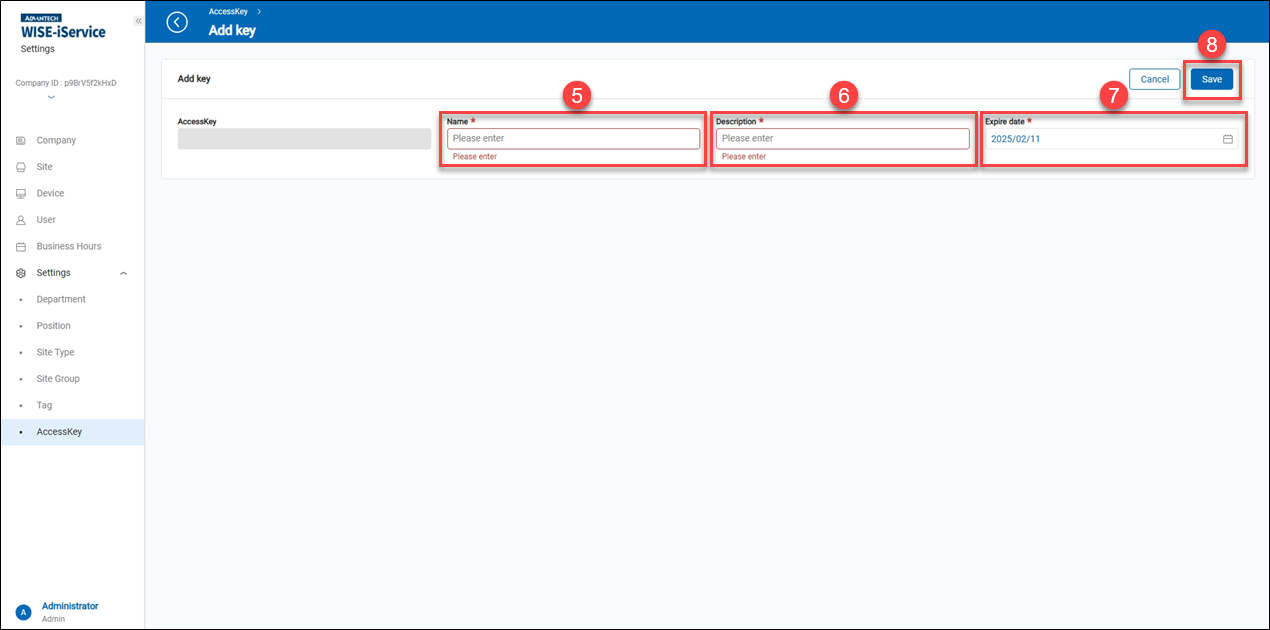Collapse the Settings submenu chevron
Image resolution: width=1270 pixels, height=630 pixels.
[x=123, y=272]
